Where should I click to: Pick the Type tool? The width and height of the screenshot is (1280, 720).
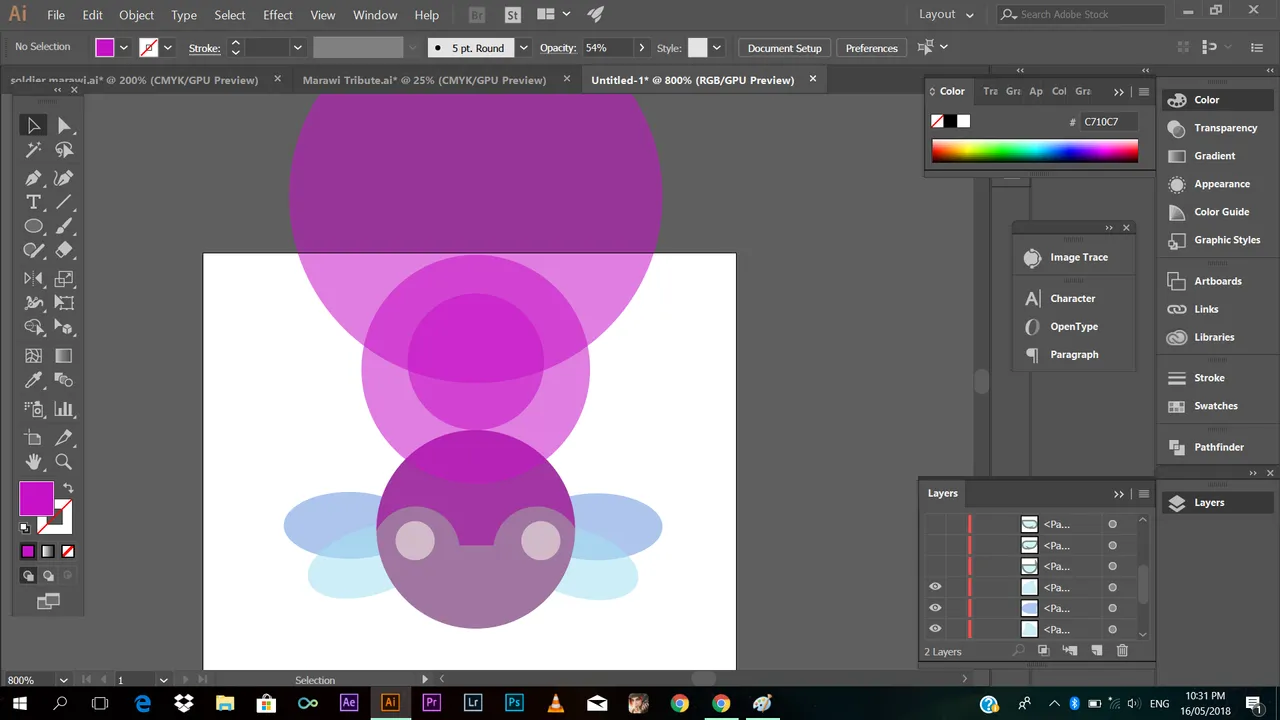tap(33, 202)
